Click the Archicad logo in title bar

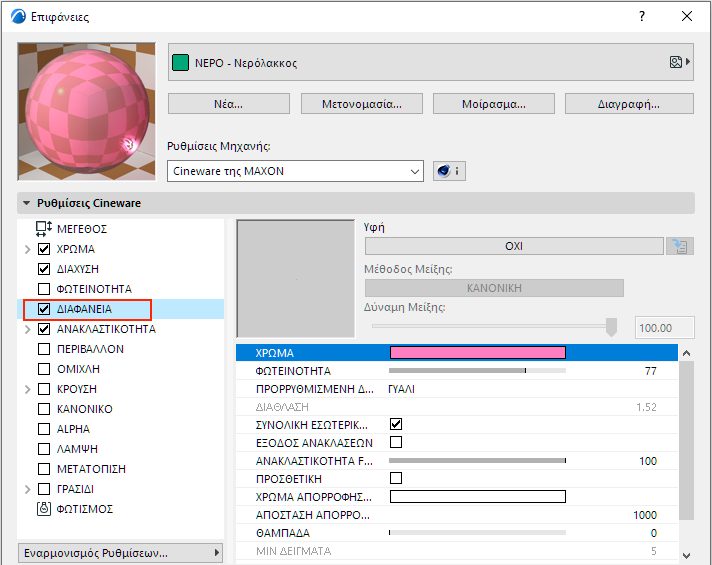coord(19,16)
